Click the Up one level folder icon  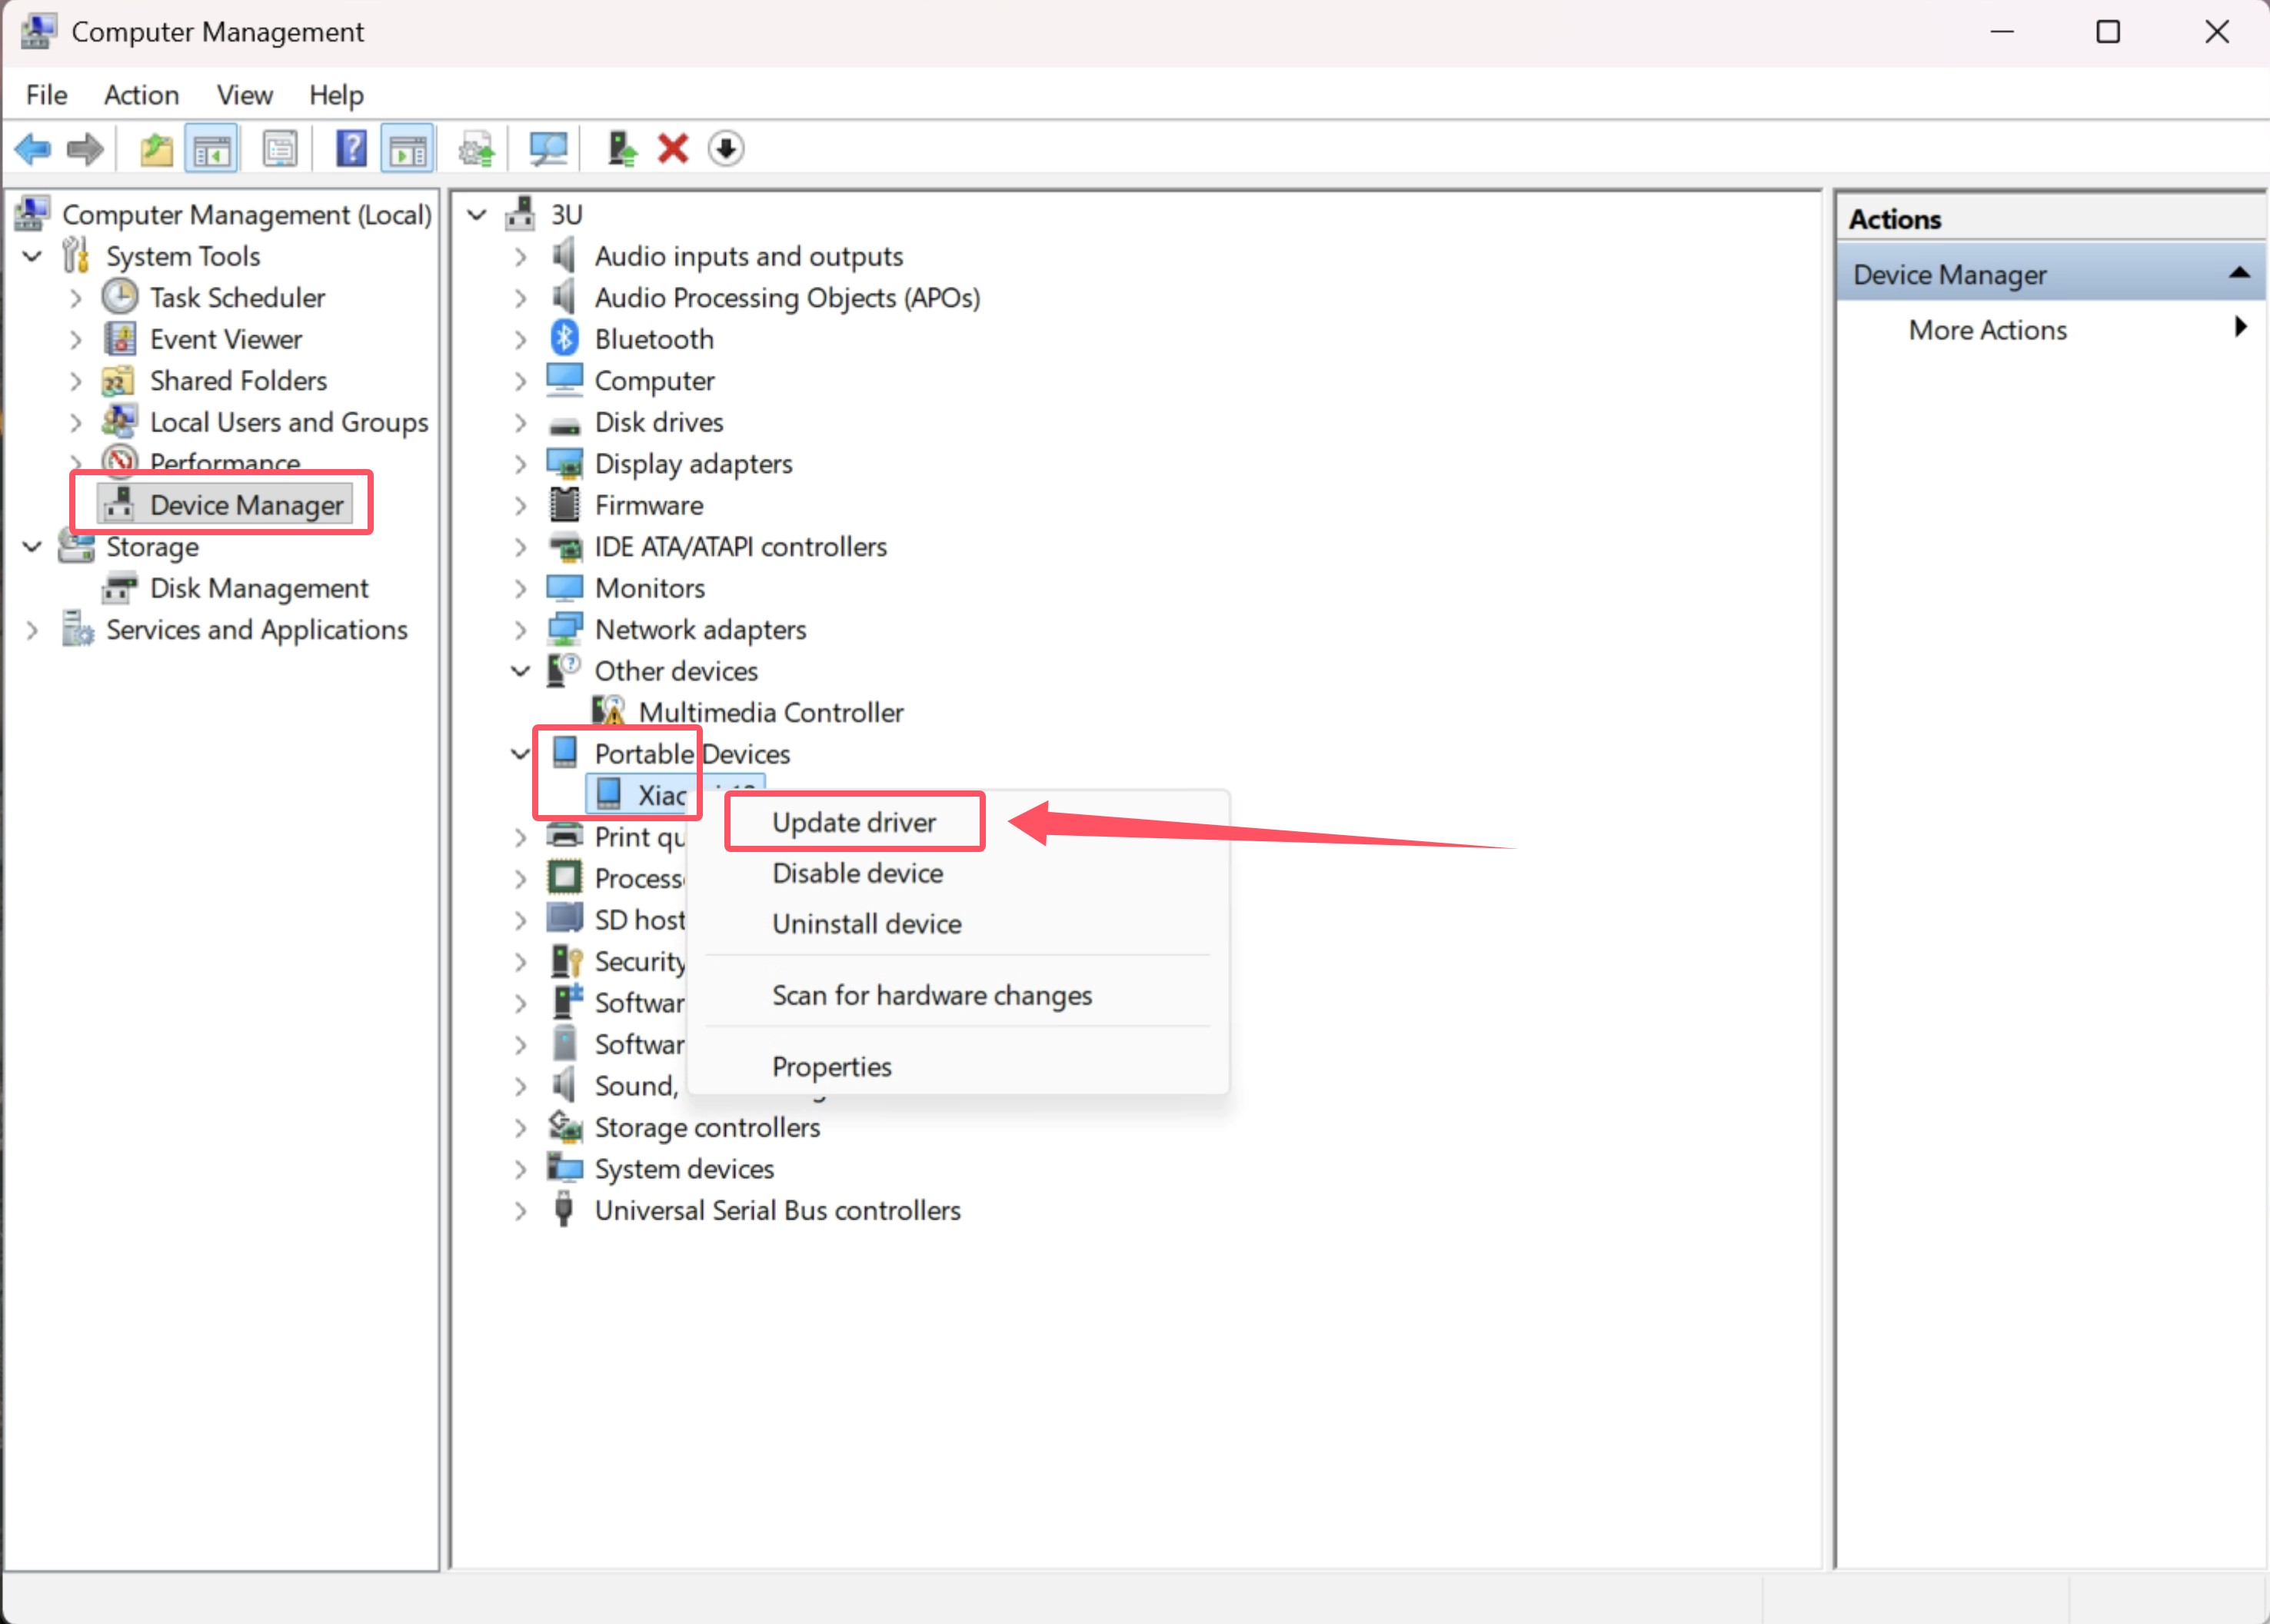156,150
